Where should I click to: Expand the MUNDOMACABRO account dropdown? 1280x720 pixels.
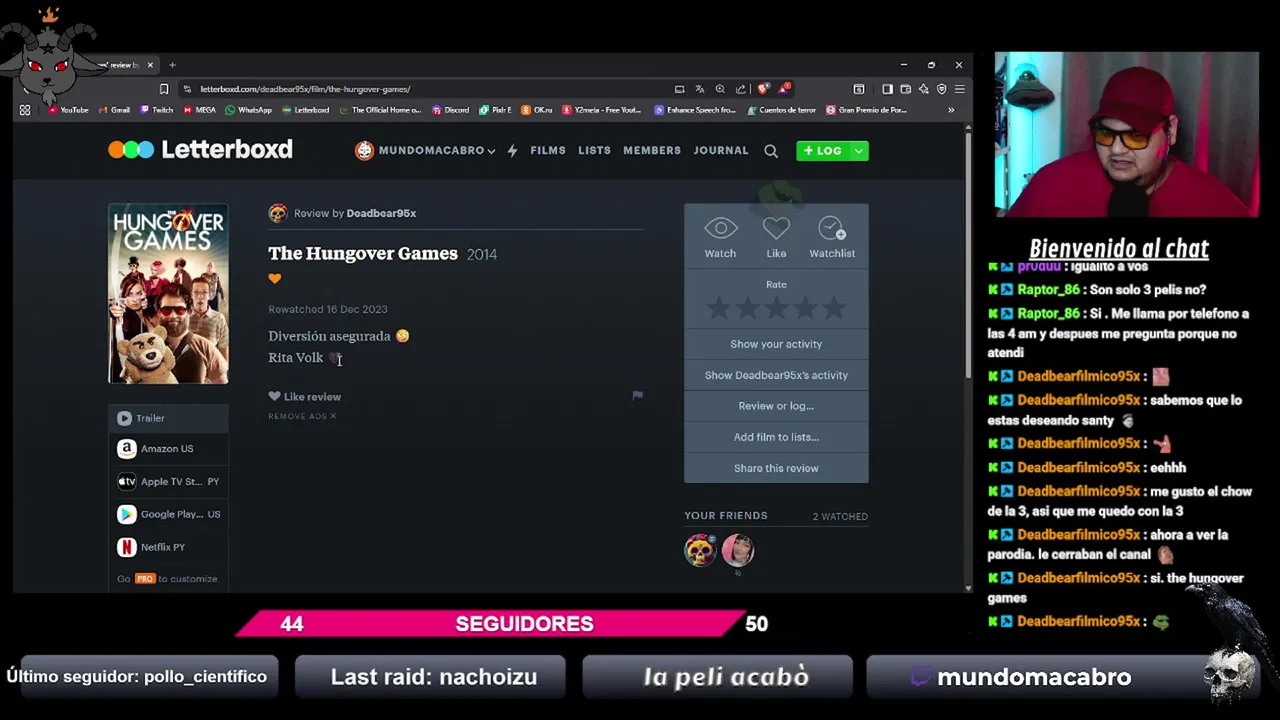(x=425, y=150)
